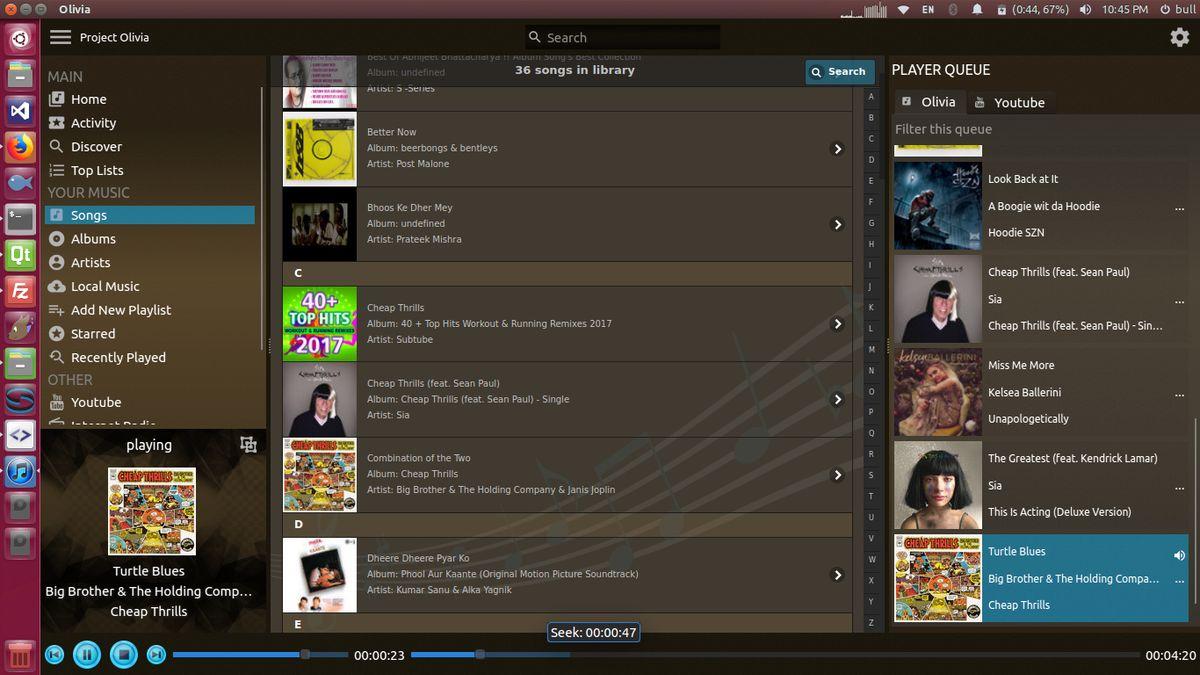Select Songs in Your Music
1200x675 pixels.
[x=151, y=215]
